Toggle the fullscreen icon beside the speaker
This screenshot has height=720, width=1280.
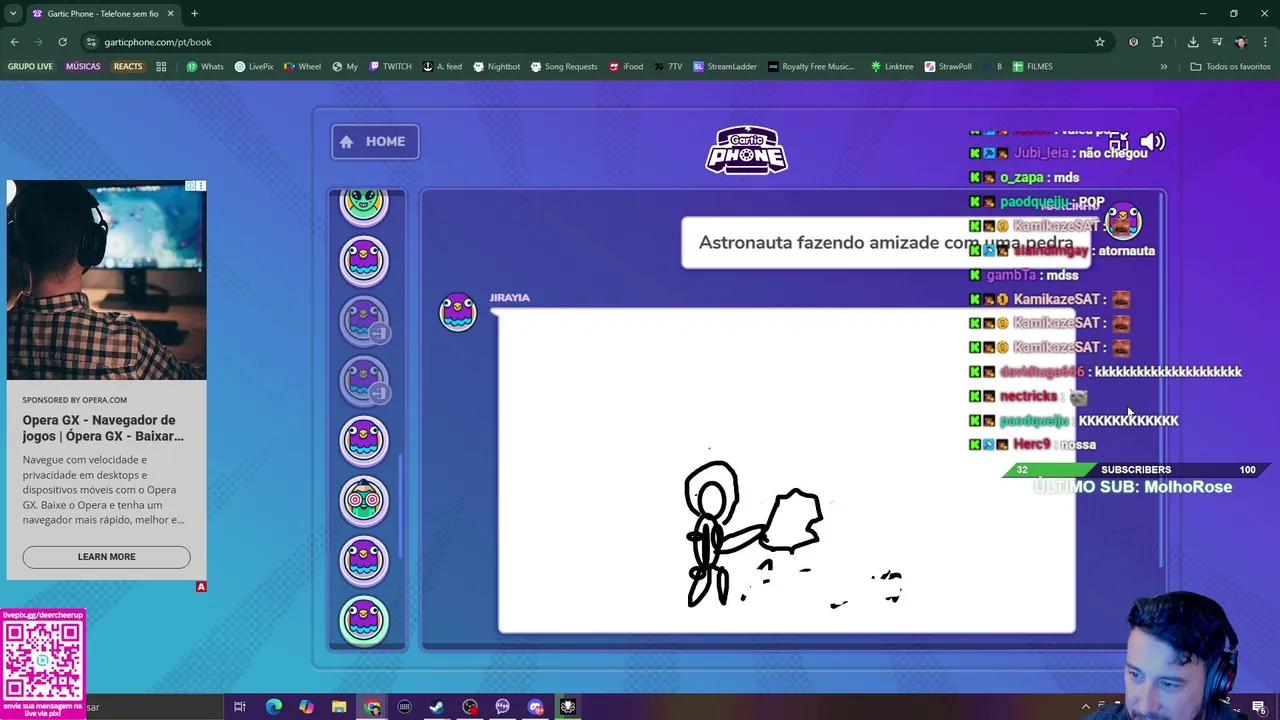1118,141
